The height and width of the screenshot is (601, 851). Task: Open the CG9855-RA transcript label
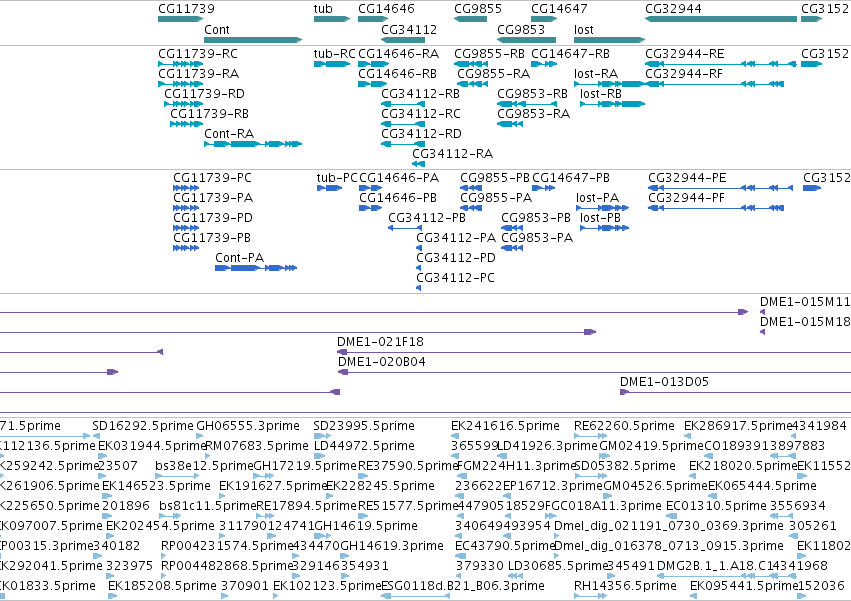(x=493, y=74)
